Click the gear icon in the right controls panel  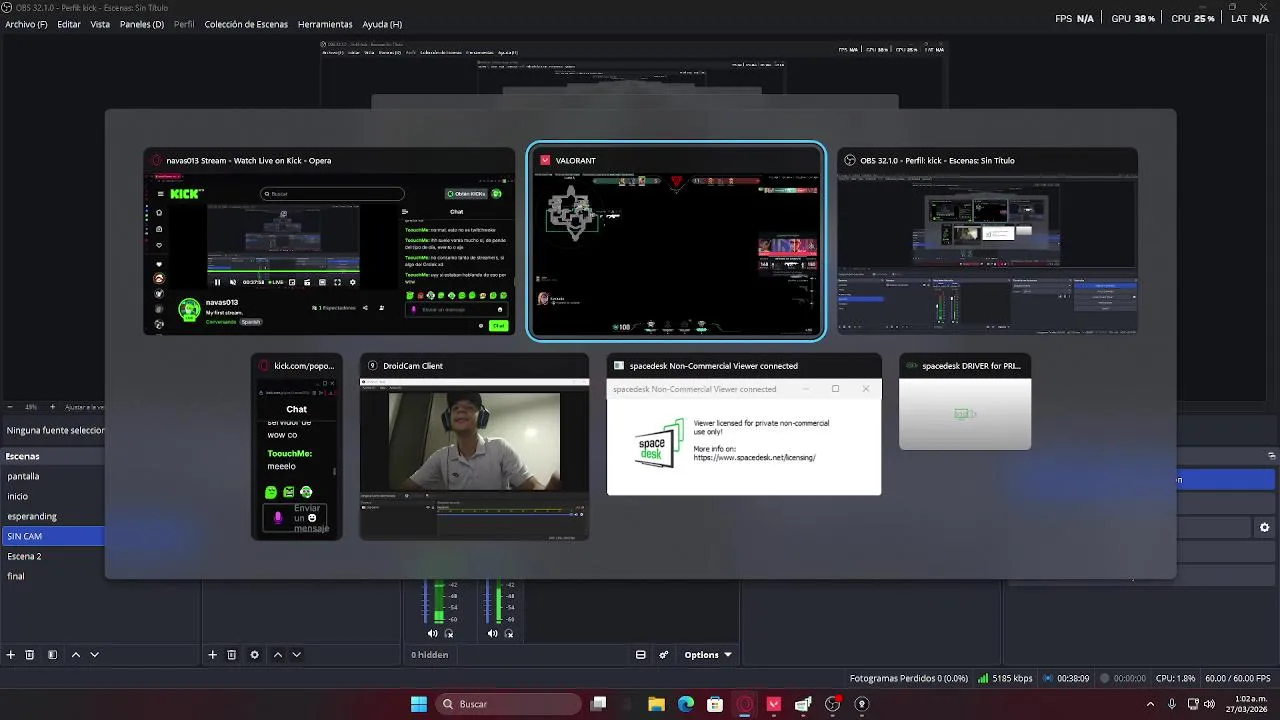click(x=1264, y=527)
